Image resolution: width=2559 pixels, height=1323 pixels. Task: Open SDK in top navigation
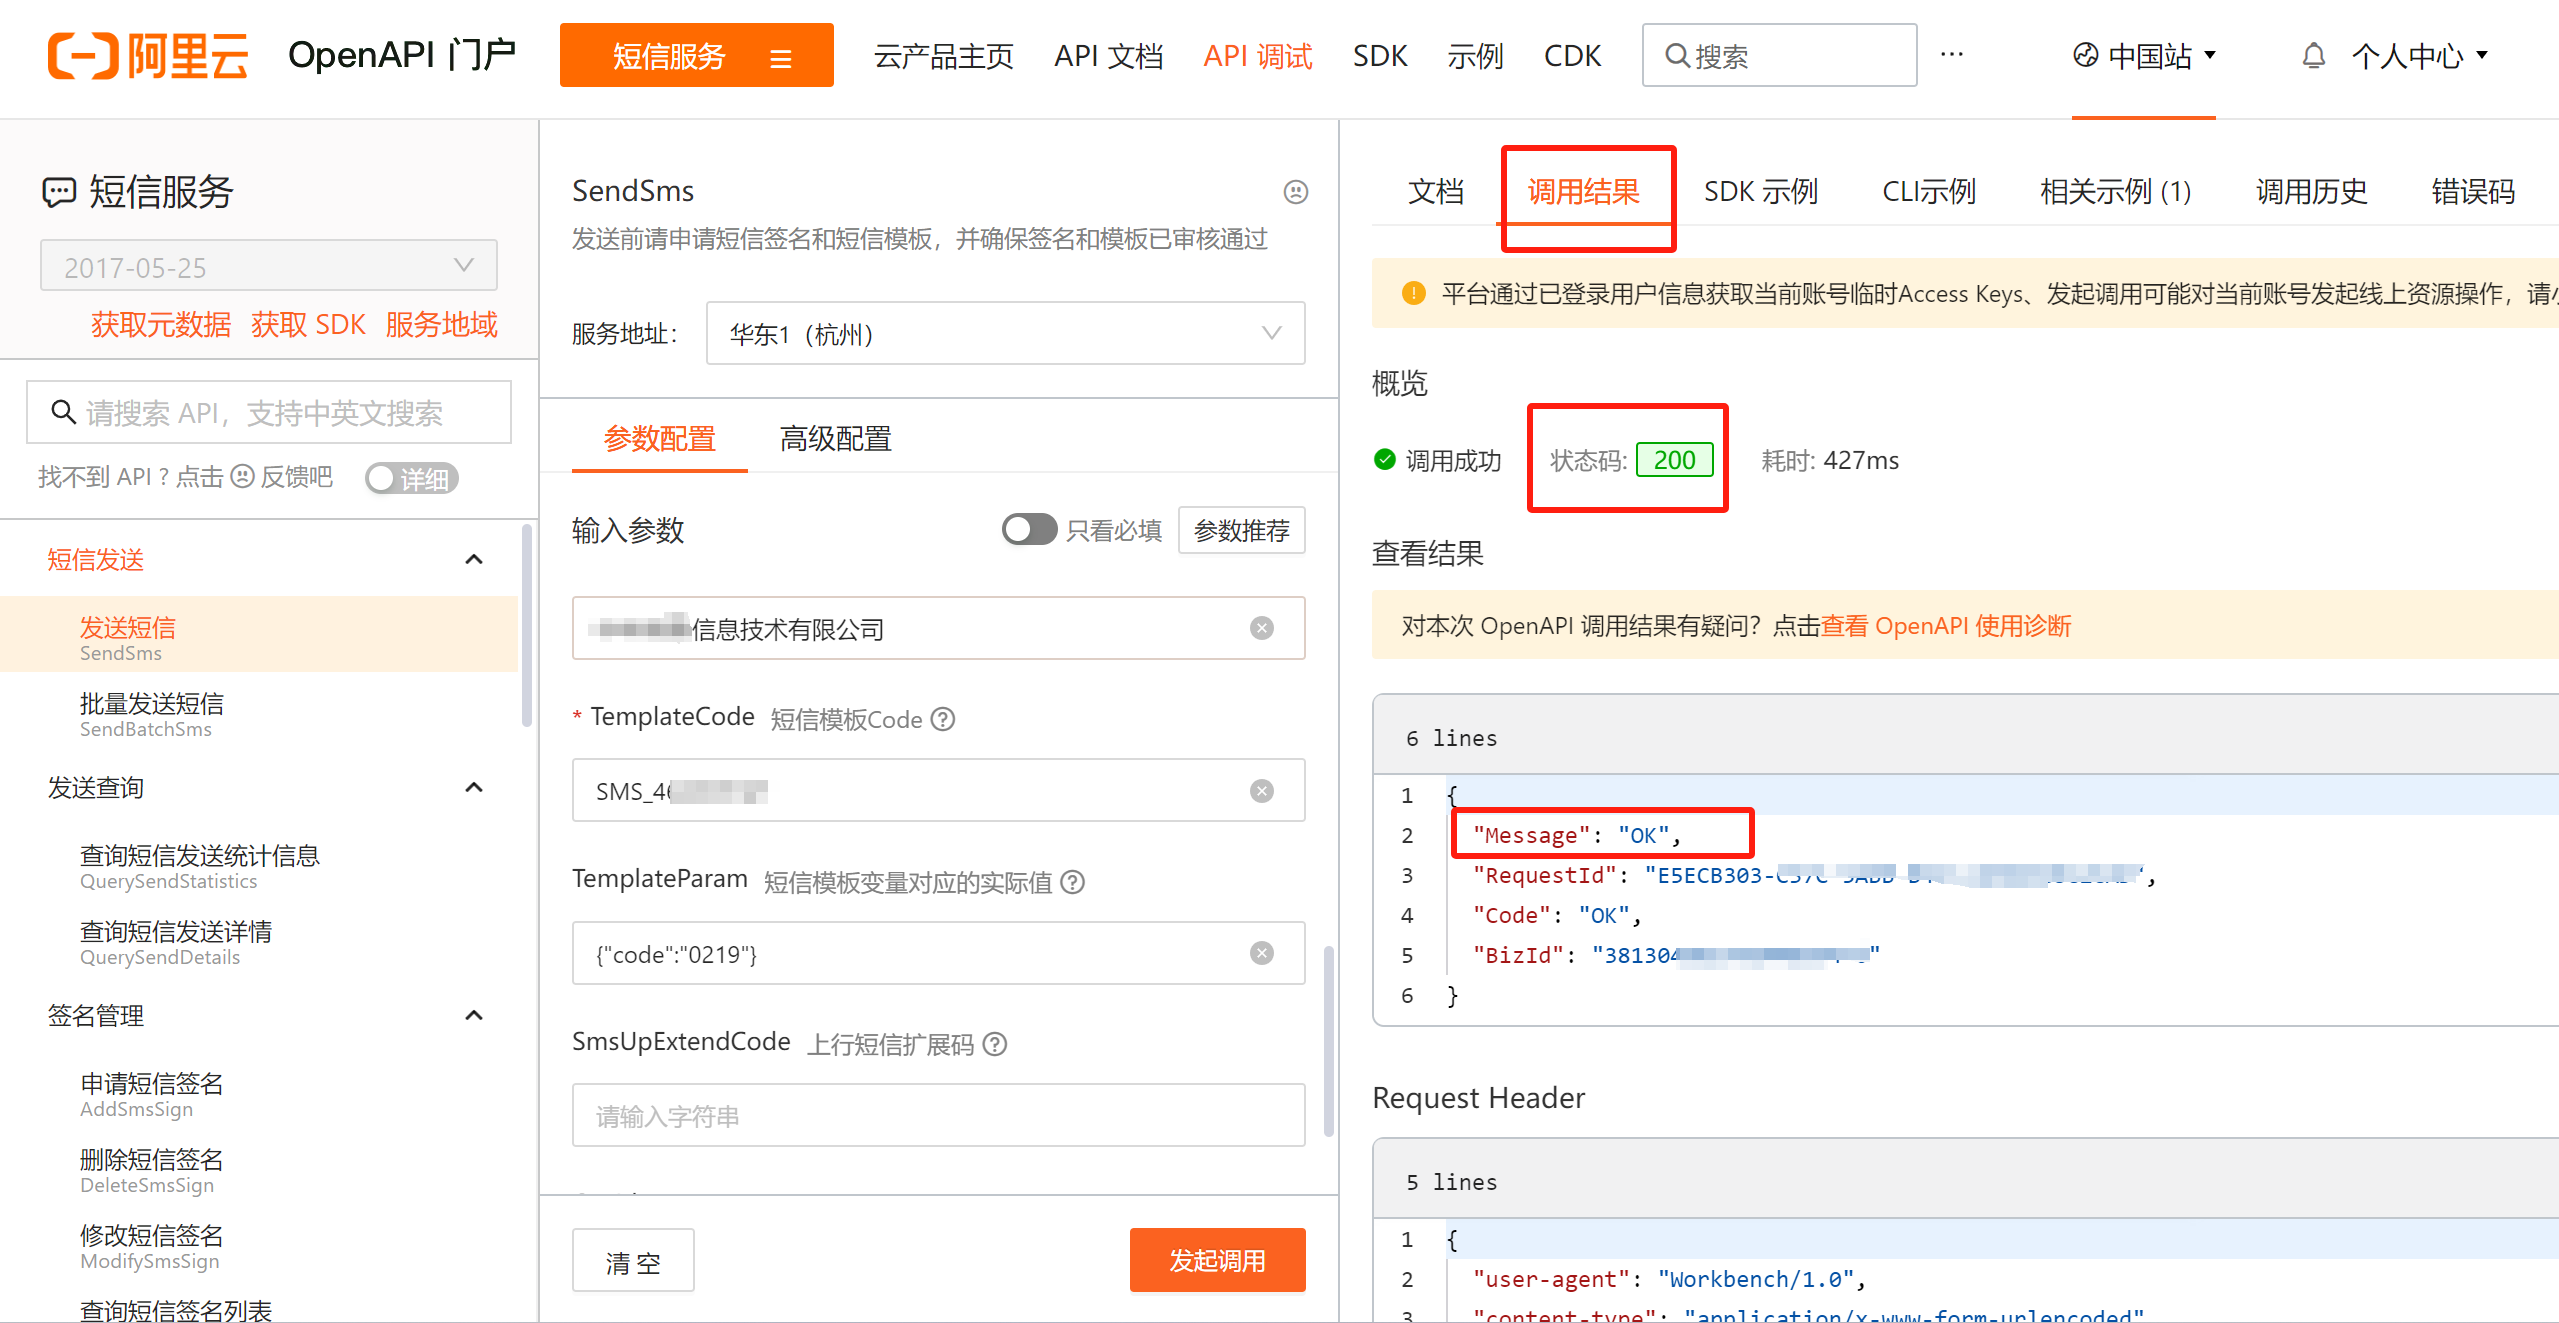coord(1380,56)
